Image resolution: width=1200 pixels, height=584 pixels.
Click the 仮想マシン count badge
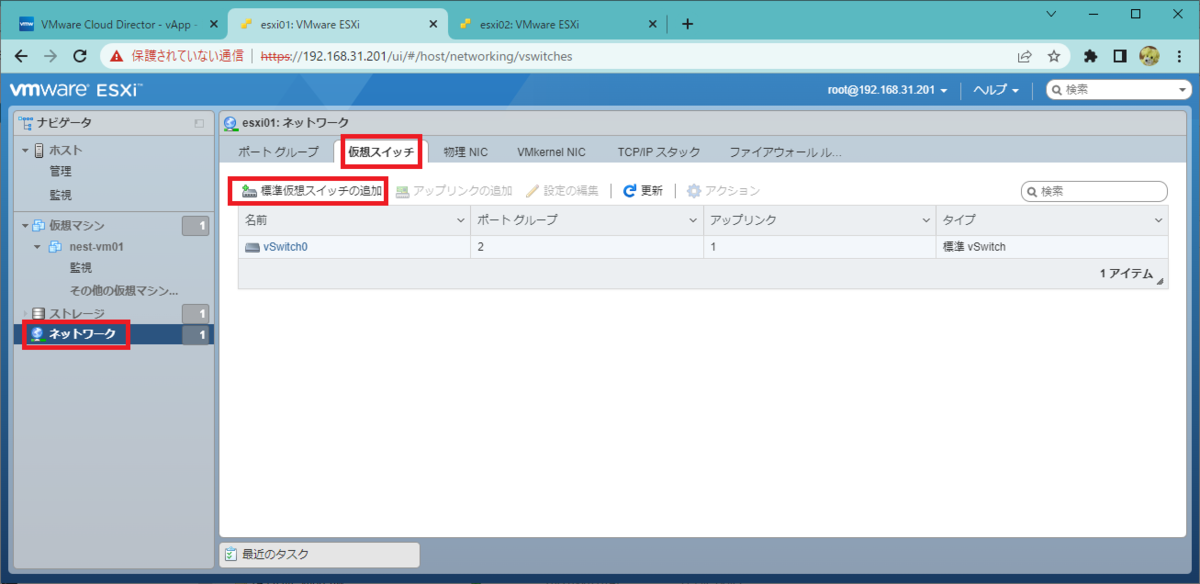[x=196, y=226]
